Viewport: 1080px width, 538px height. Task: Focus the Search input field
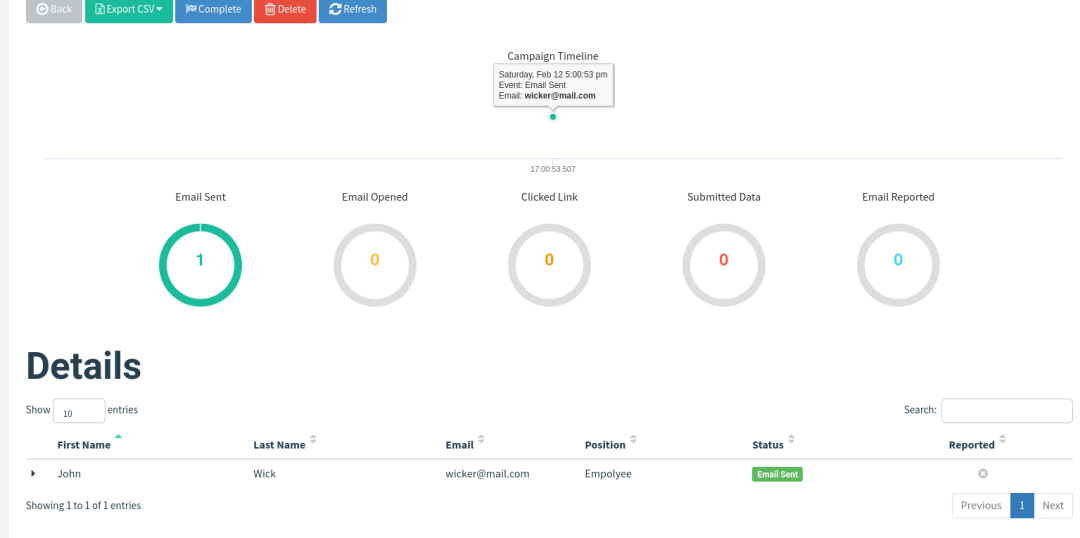[1006, 411]
